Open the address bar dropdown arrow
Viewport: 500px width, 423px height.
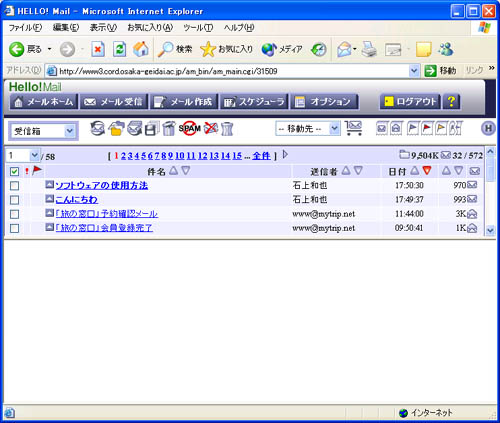tap(414, 71)
